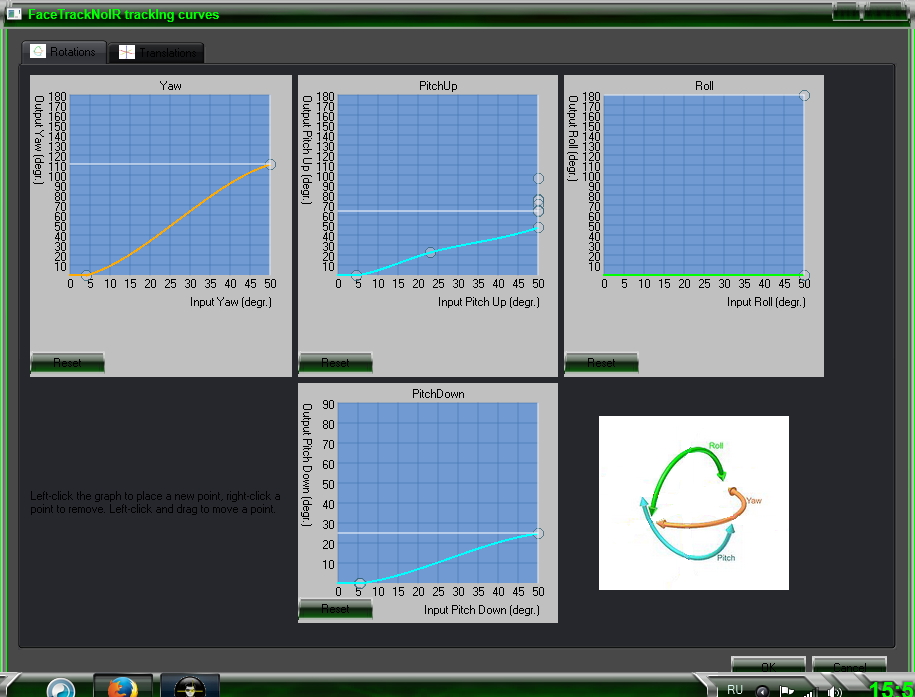
Task: Reset the PitchDown curve
Action: [x=335, y=609]
